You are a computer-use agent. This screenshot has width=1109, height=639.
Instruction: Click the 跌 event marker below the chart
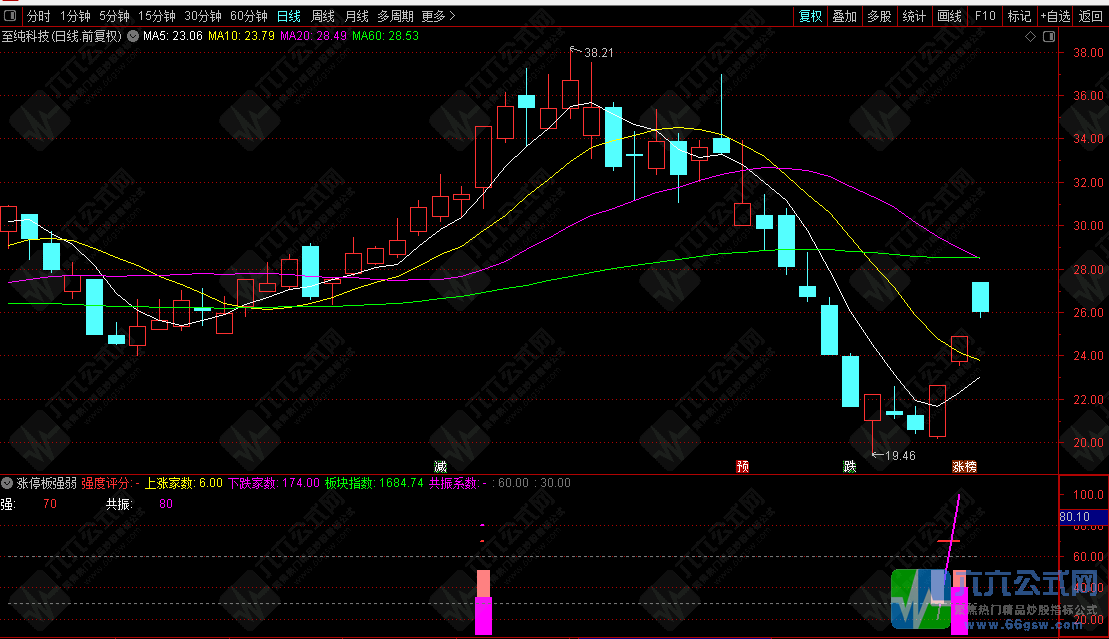[849, 466]
